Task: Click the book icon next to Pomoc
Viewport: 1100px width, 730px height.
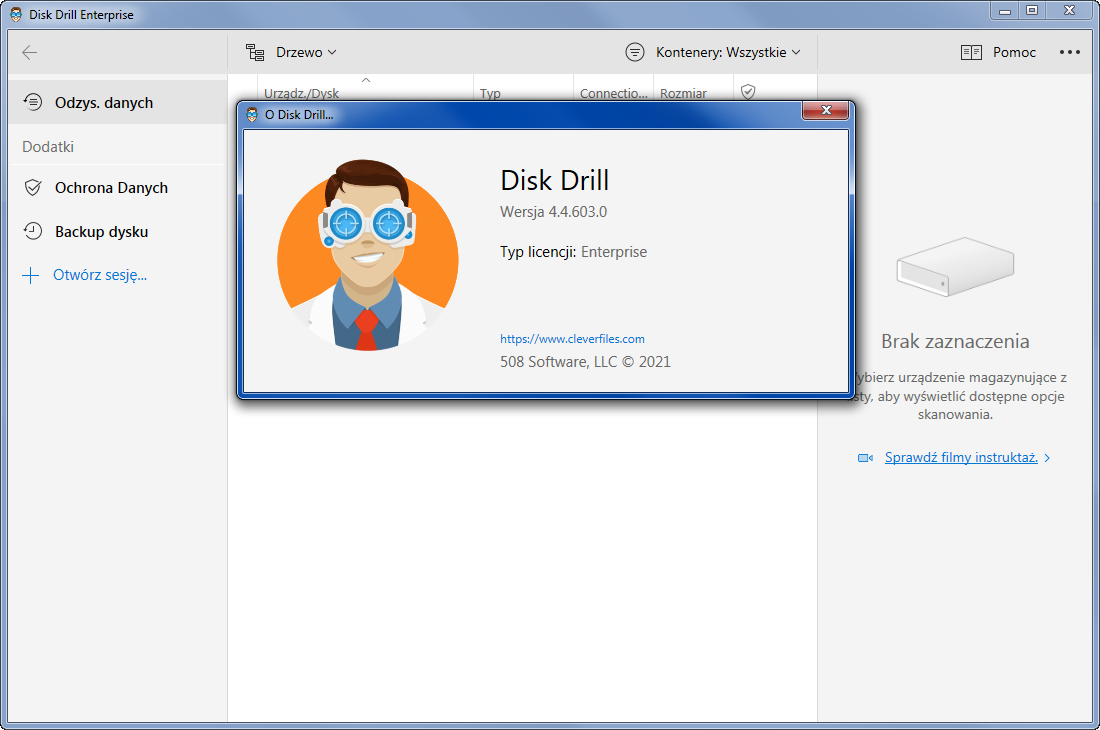Action: click(971, 53)
